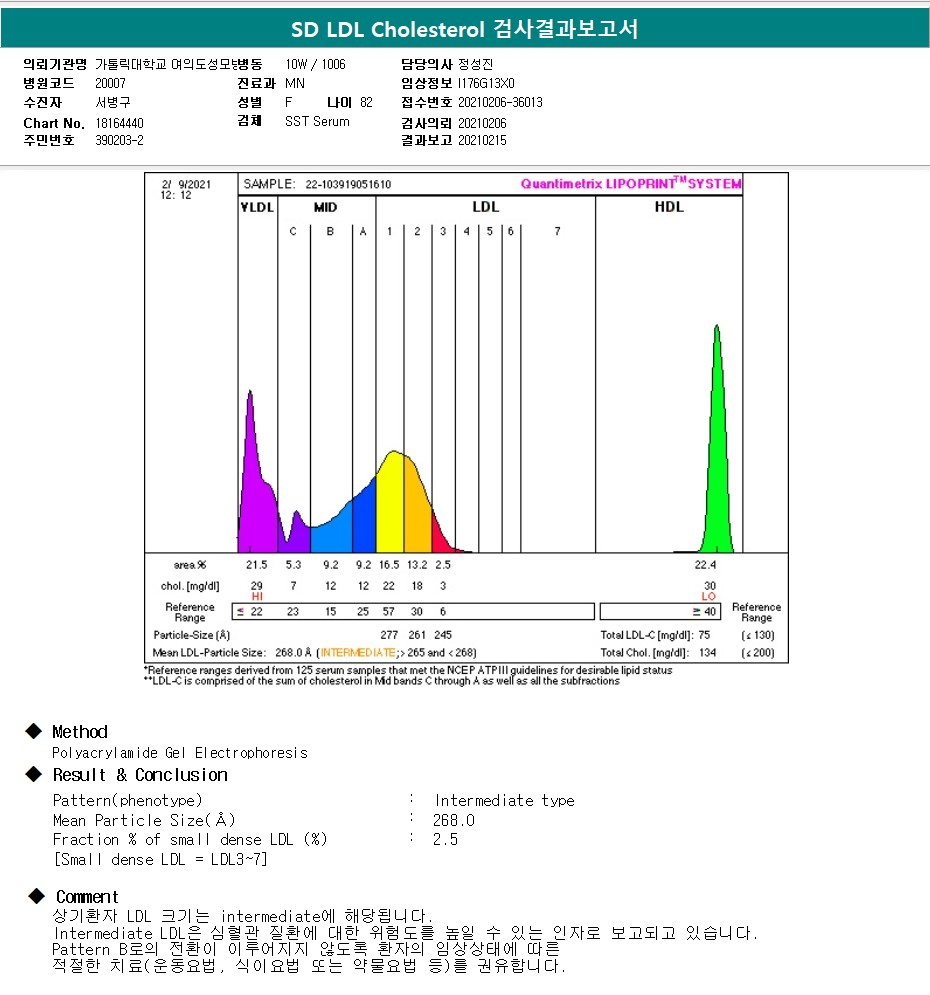This screenshot has height=995, width=930.
Task: Click attending doctor name "정성진"
Action: click(475, 64)
